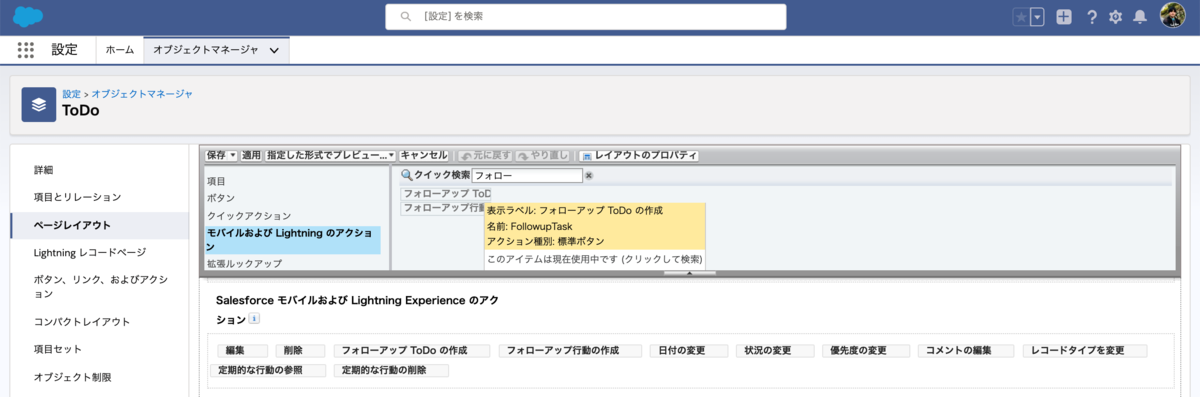The image size is (1200, 397).
Task: Click the コメントの編集 layout action
Action: pyautogui.click(x=966, y=351)
